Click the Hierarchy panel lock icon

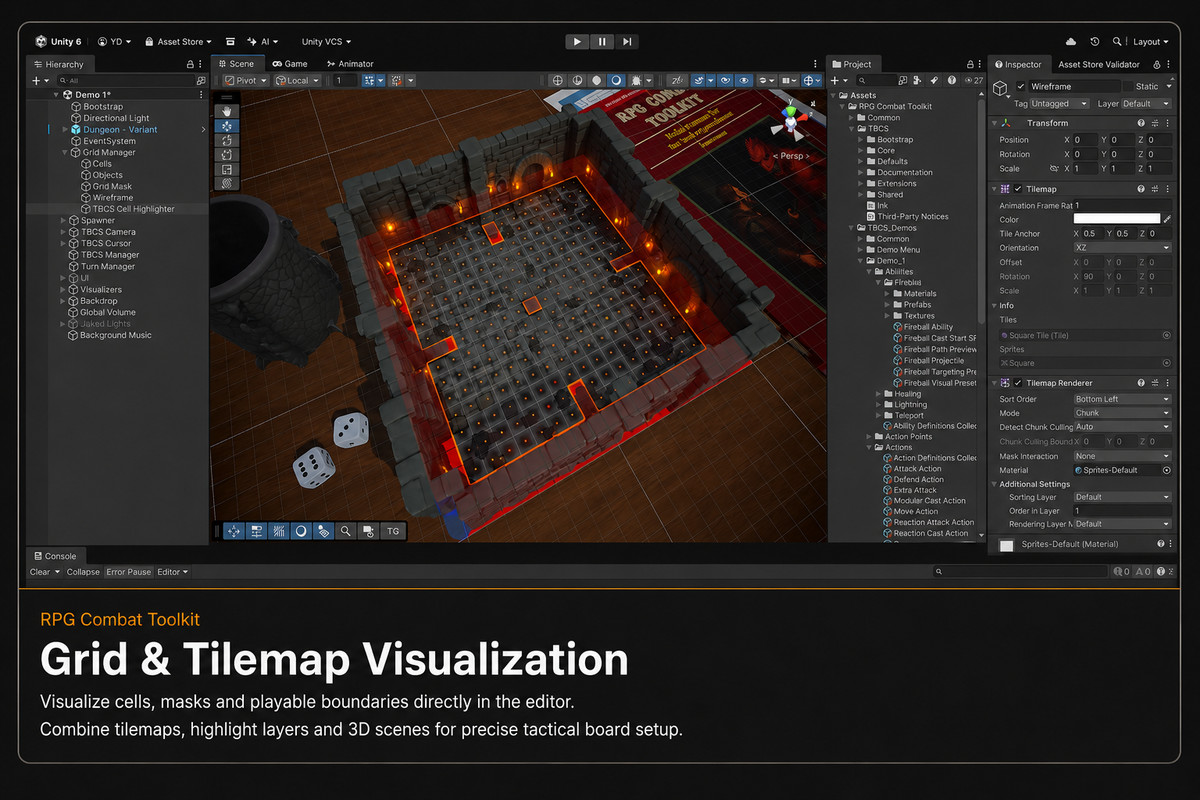pyautogui.click(x=190, y=64)
